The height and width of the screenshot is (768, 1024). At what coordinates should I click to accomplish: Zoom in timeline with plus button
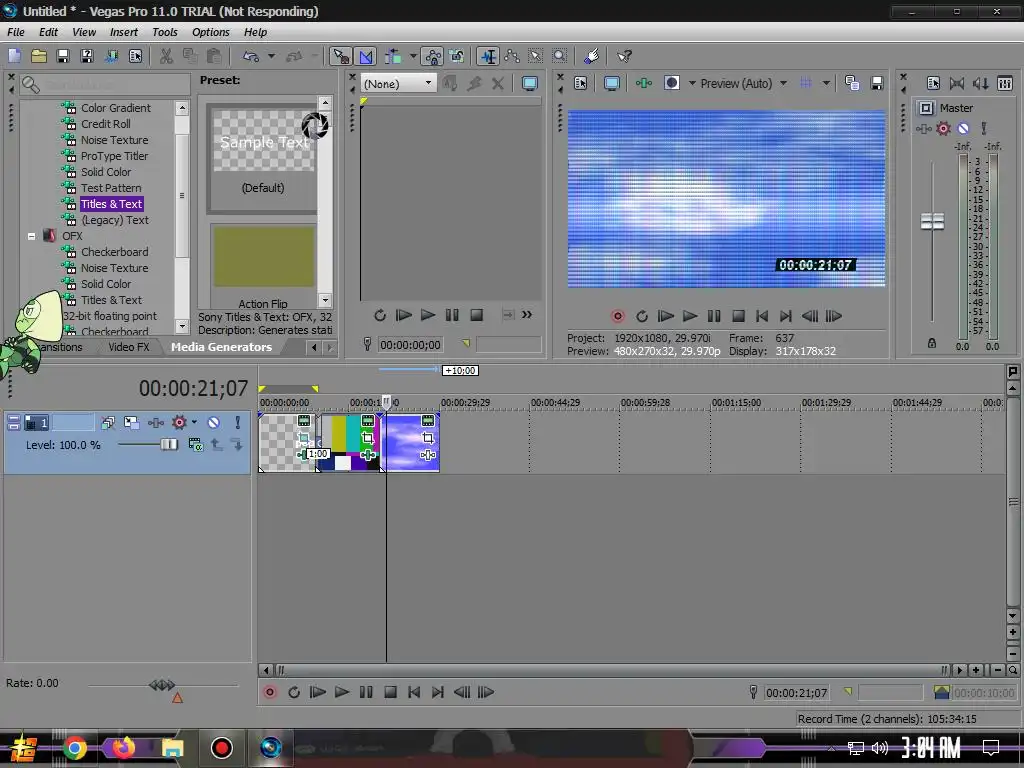[976, 670]
